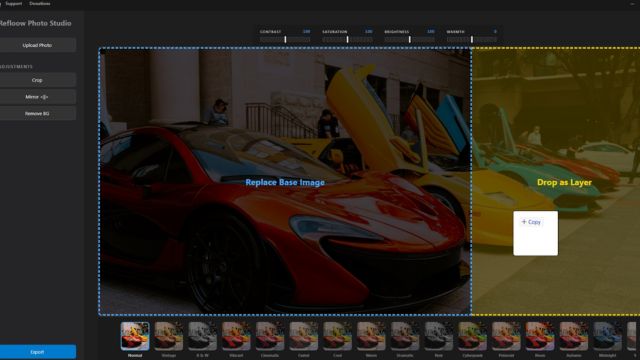Apply the Autumn filter thumbnail
The image size is (640, 360).
coord(573,336)
